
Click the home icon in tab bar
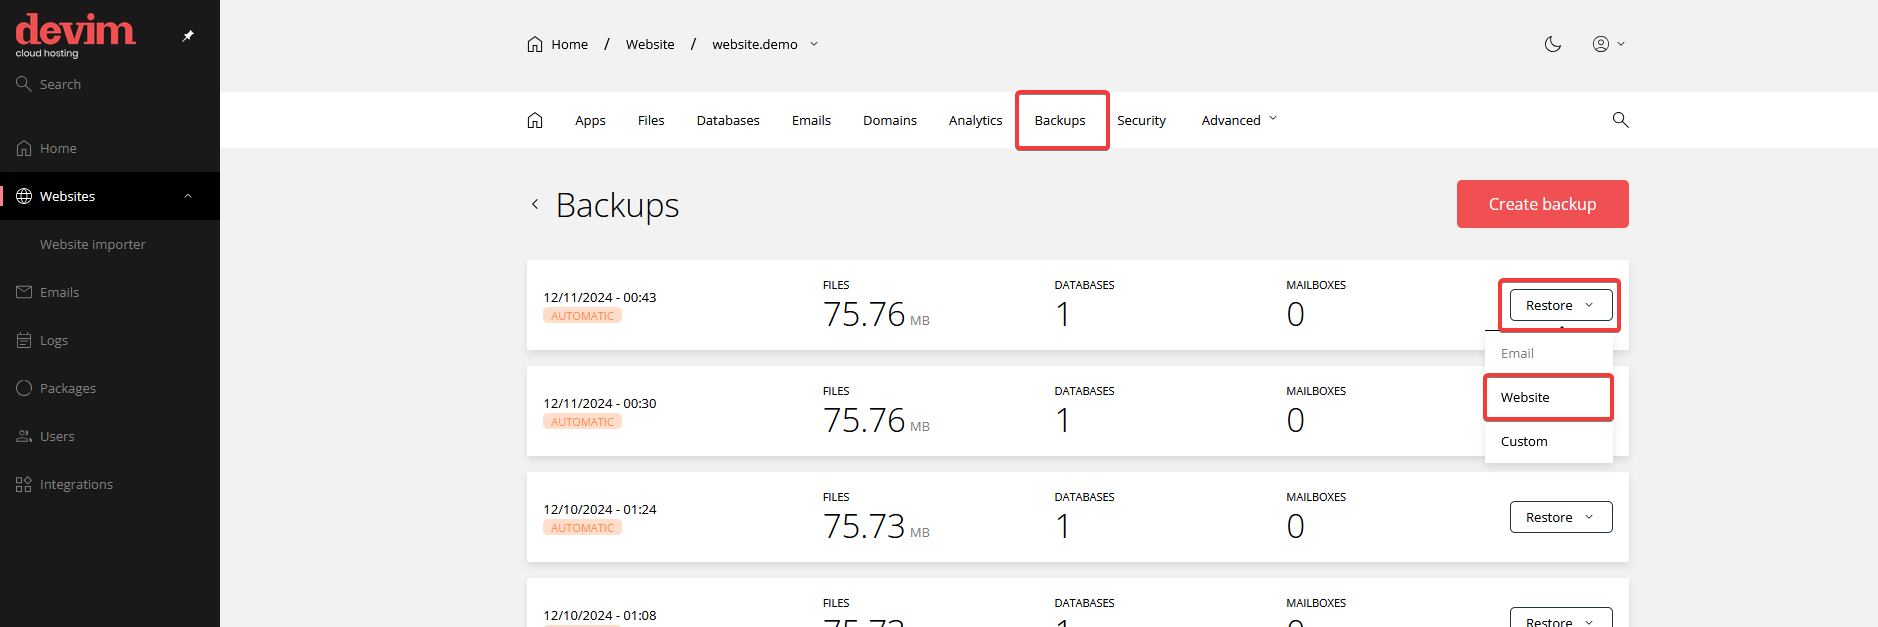[535, 120]
